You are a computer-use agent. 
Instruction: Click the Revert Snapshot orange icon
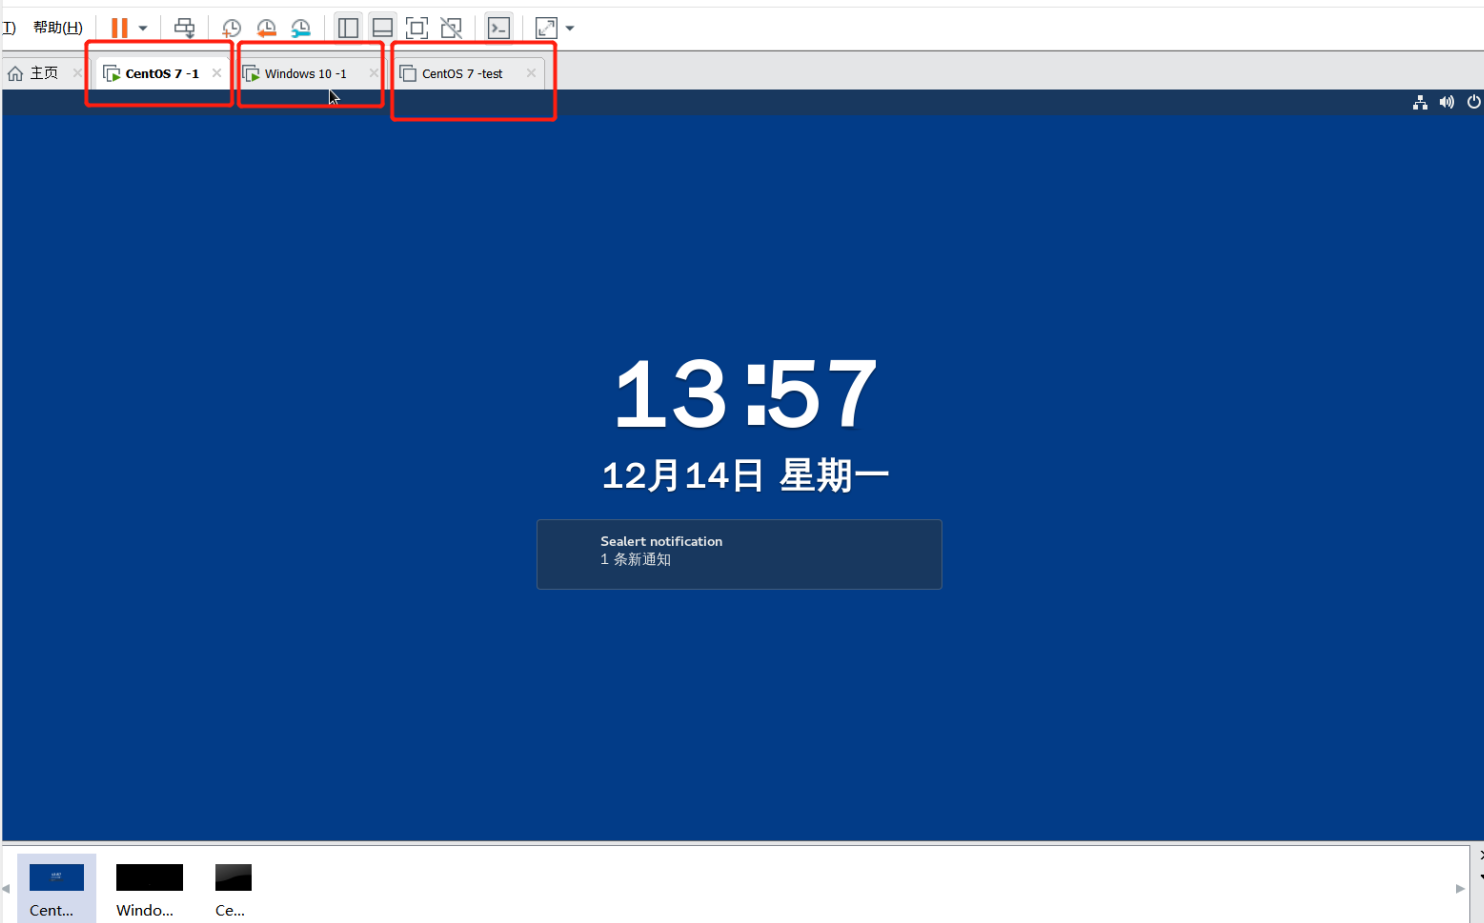[266, 27]
